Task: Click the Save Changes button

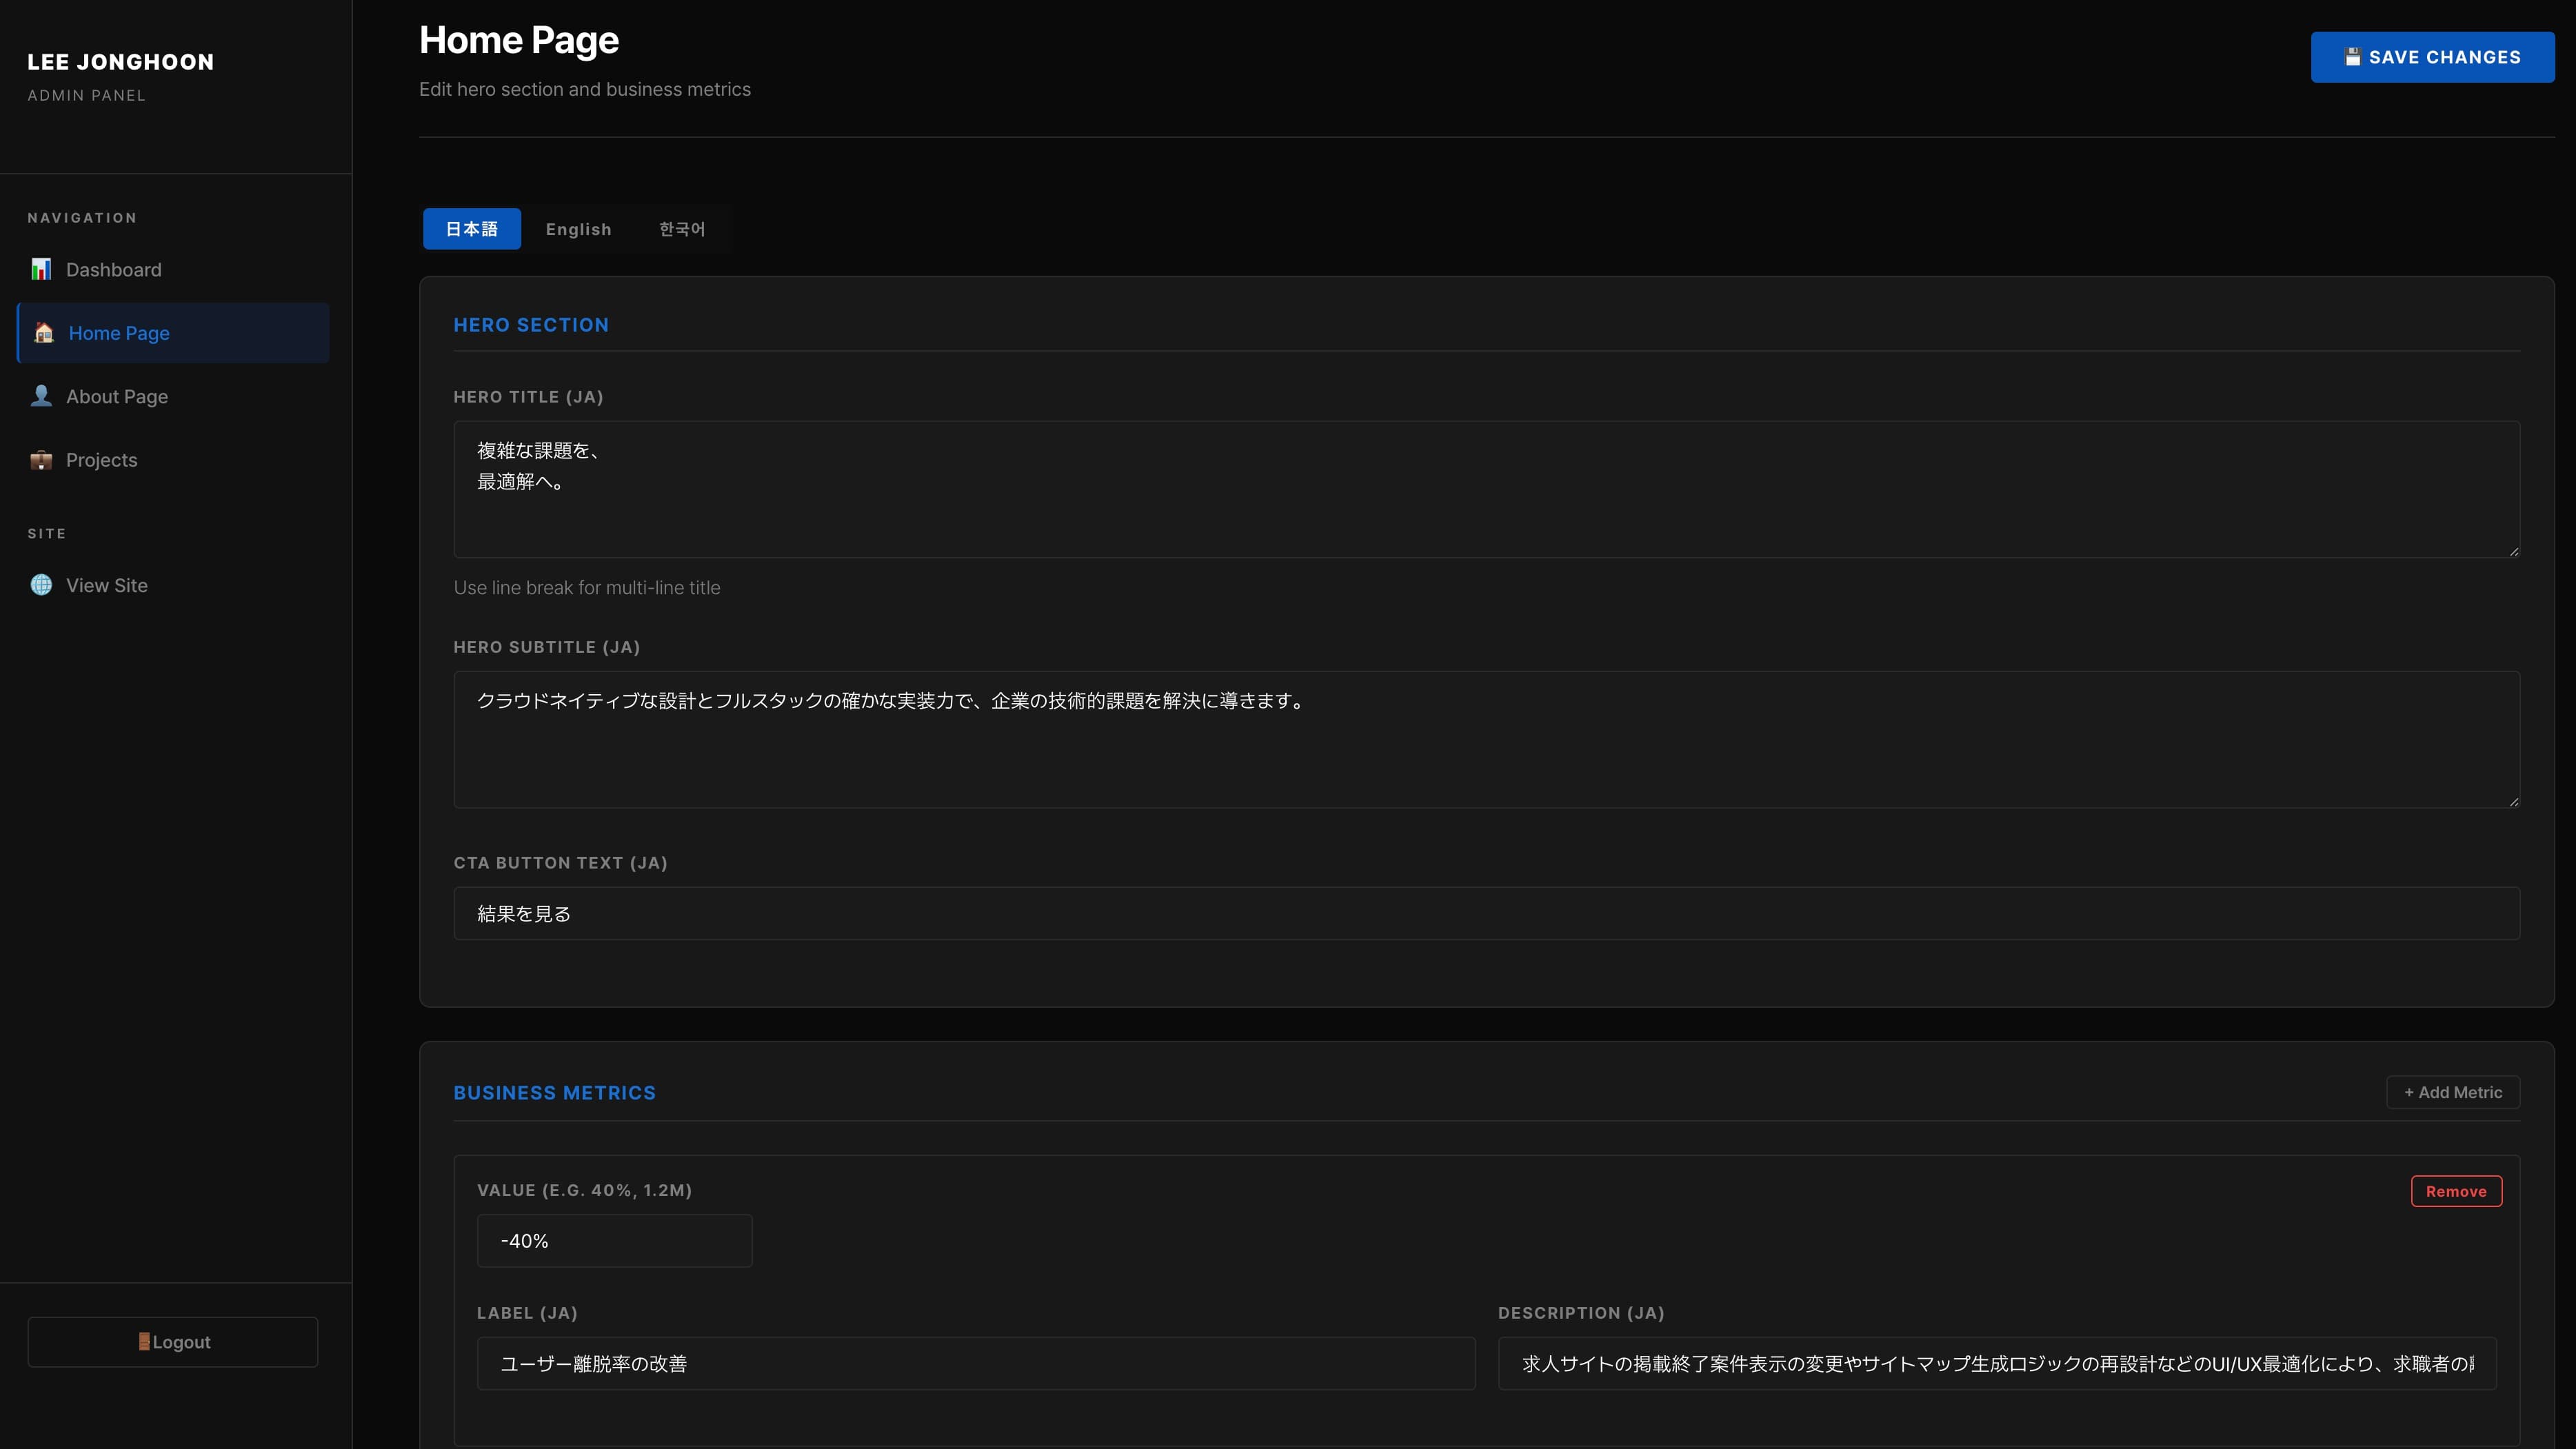Action: (2432, 57)
